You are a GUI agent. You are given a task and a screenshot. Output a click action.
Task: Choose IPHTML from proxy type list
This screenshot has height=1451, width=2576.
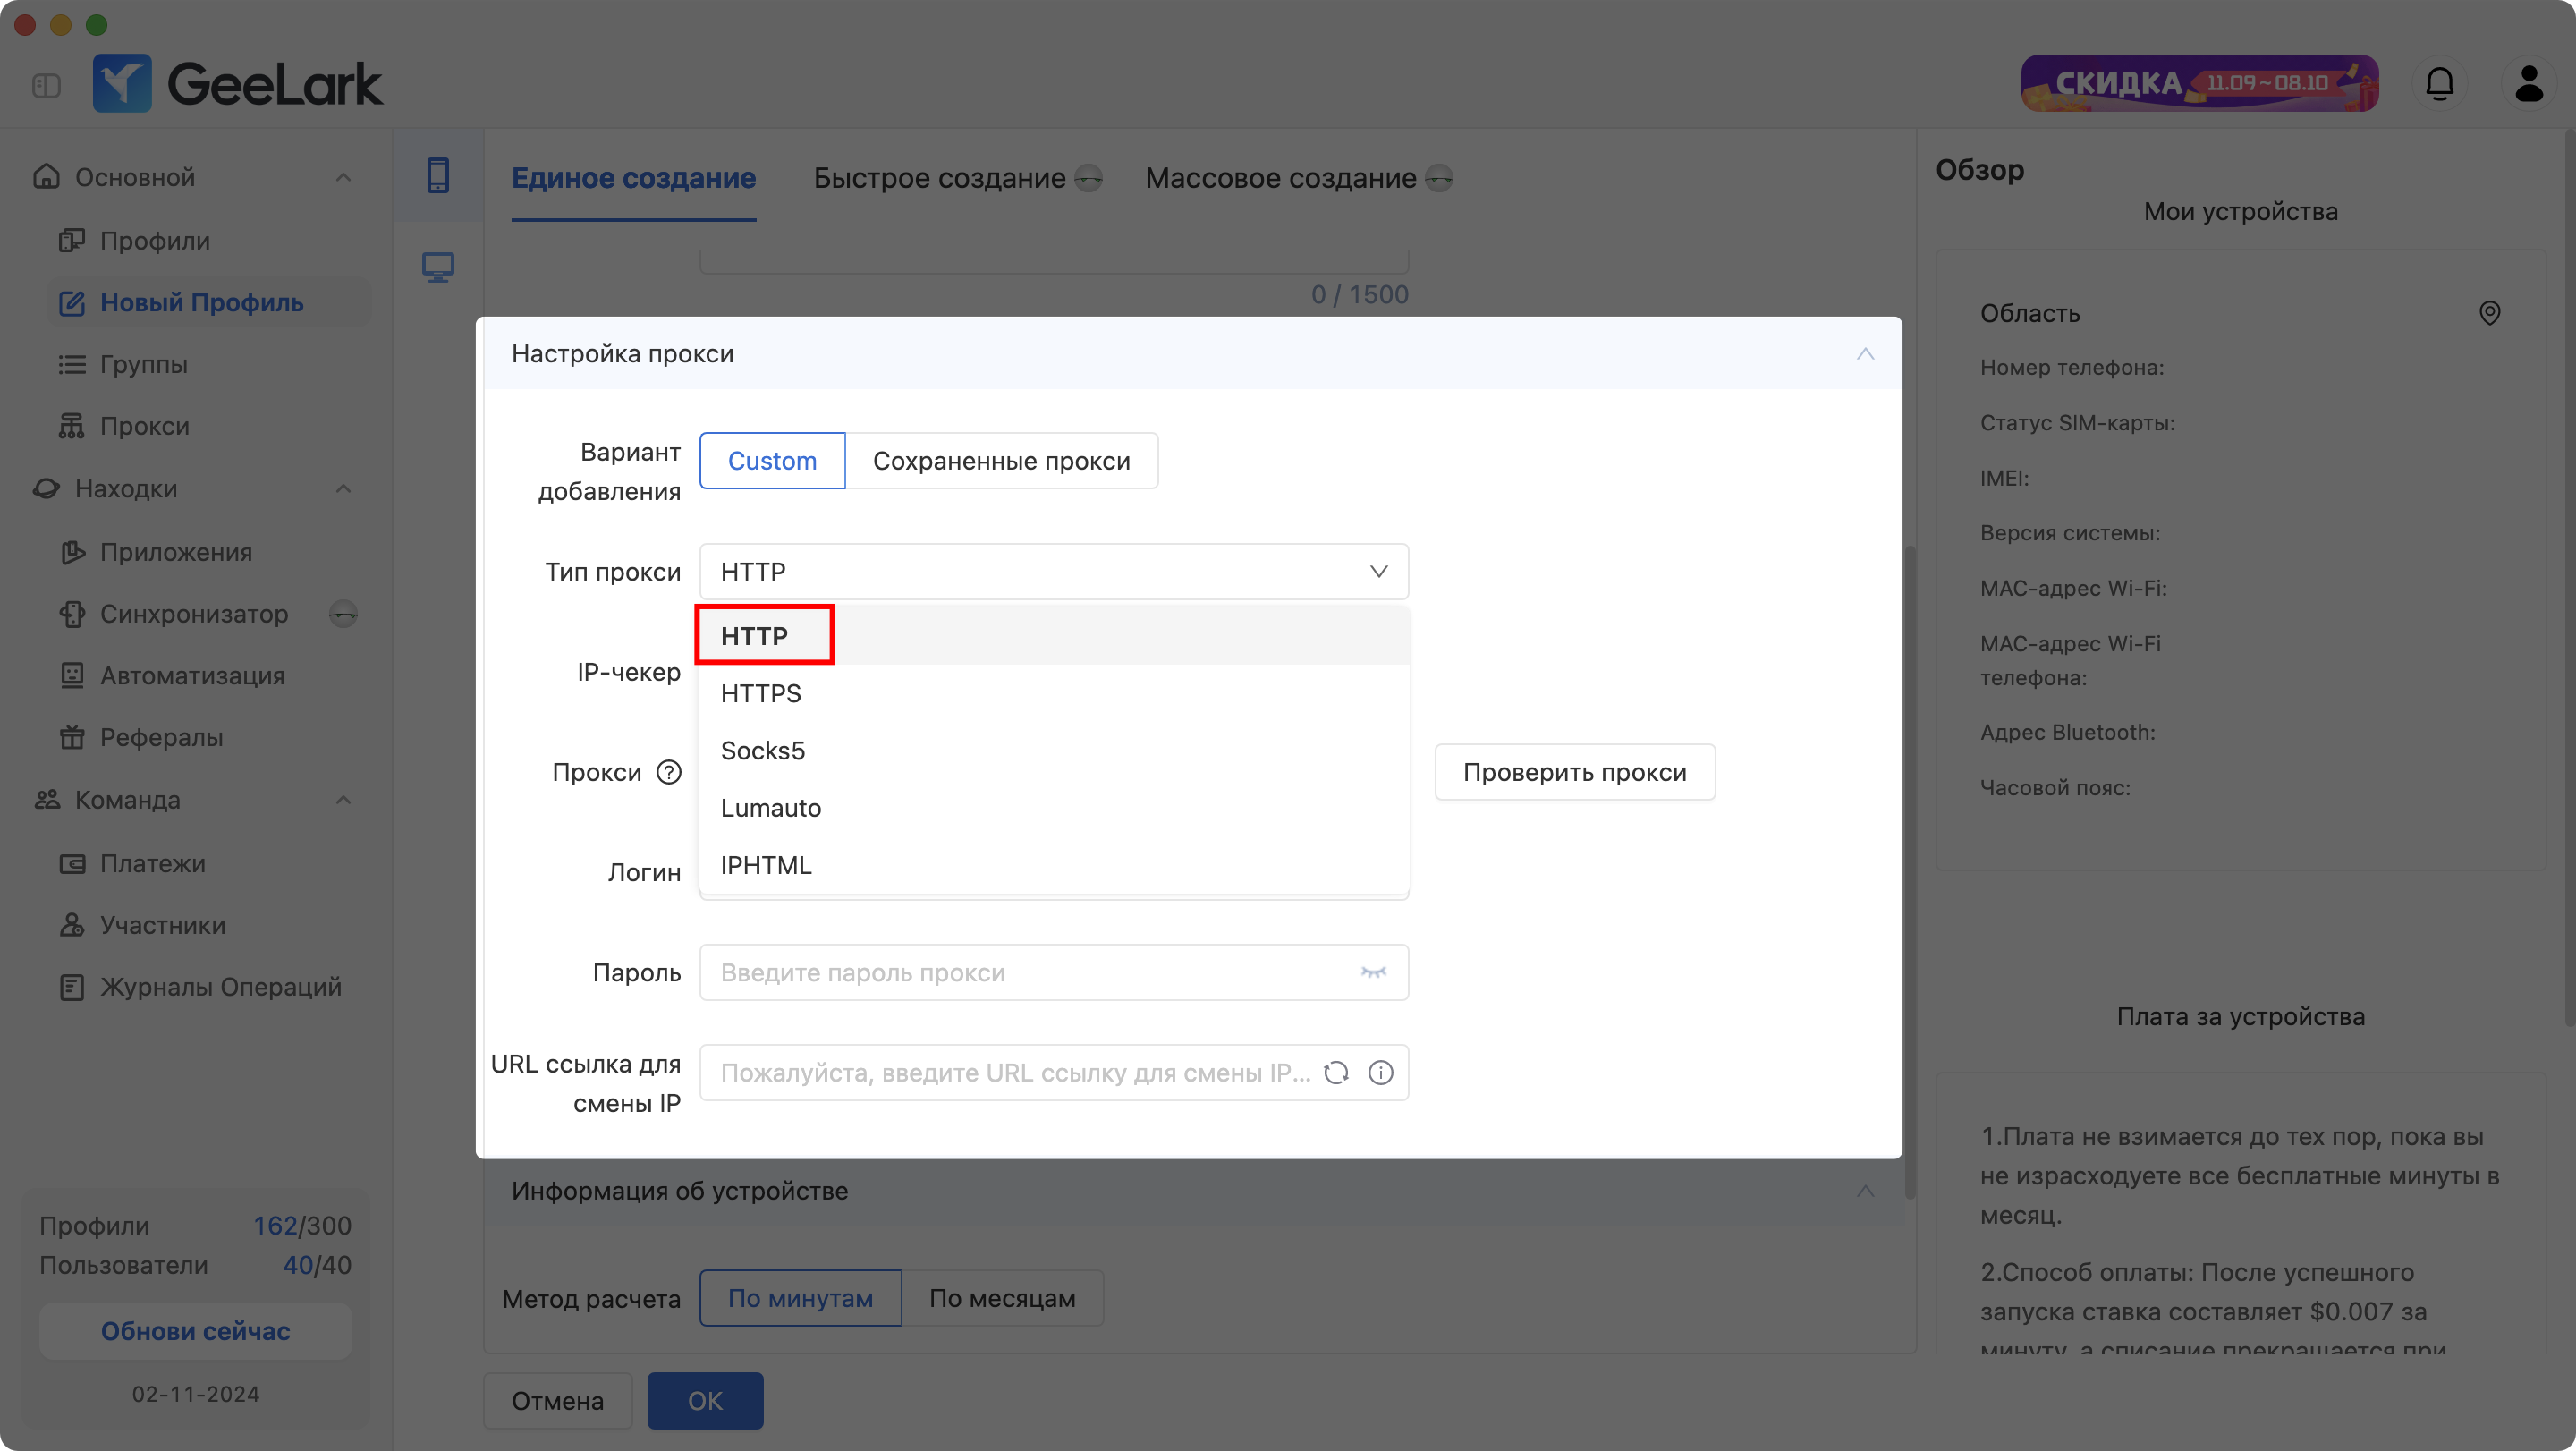click(1054, 865)
